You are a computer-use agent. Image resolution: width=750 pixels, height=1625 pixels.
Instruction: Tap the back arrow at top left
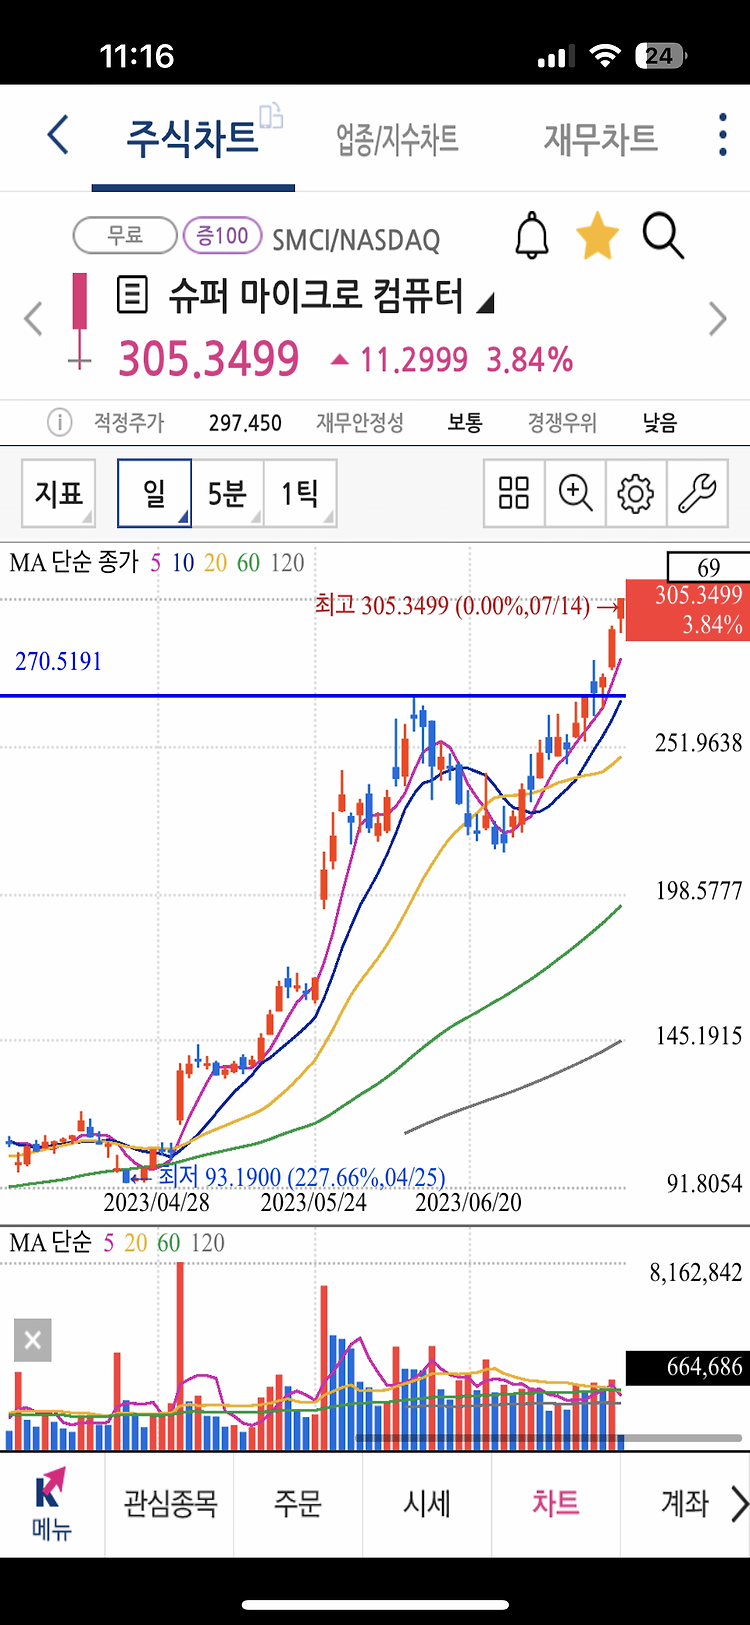(x=58, y=135)
